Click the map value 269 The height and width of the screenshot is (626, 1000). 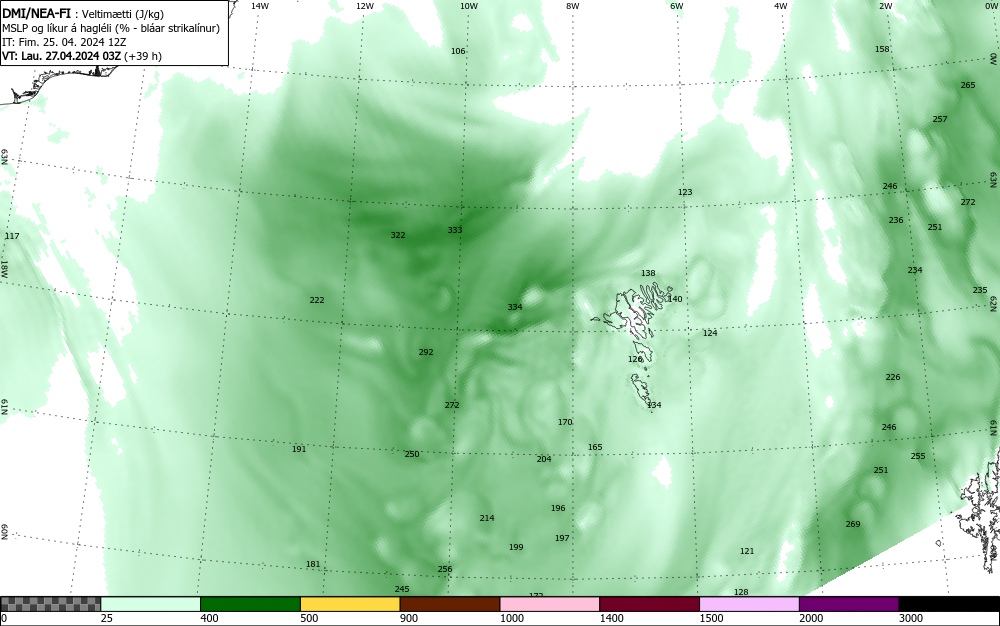[x=853, y=524]
